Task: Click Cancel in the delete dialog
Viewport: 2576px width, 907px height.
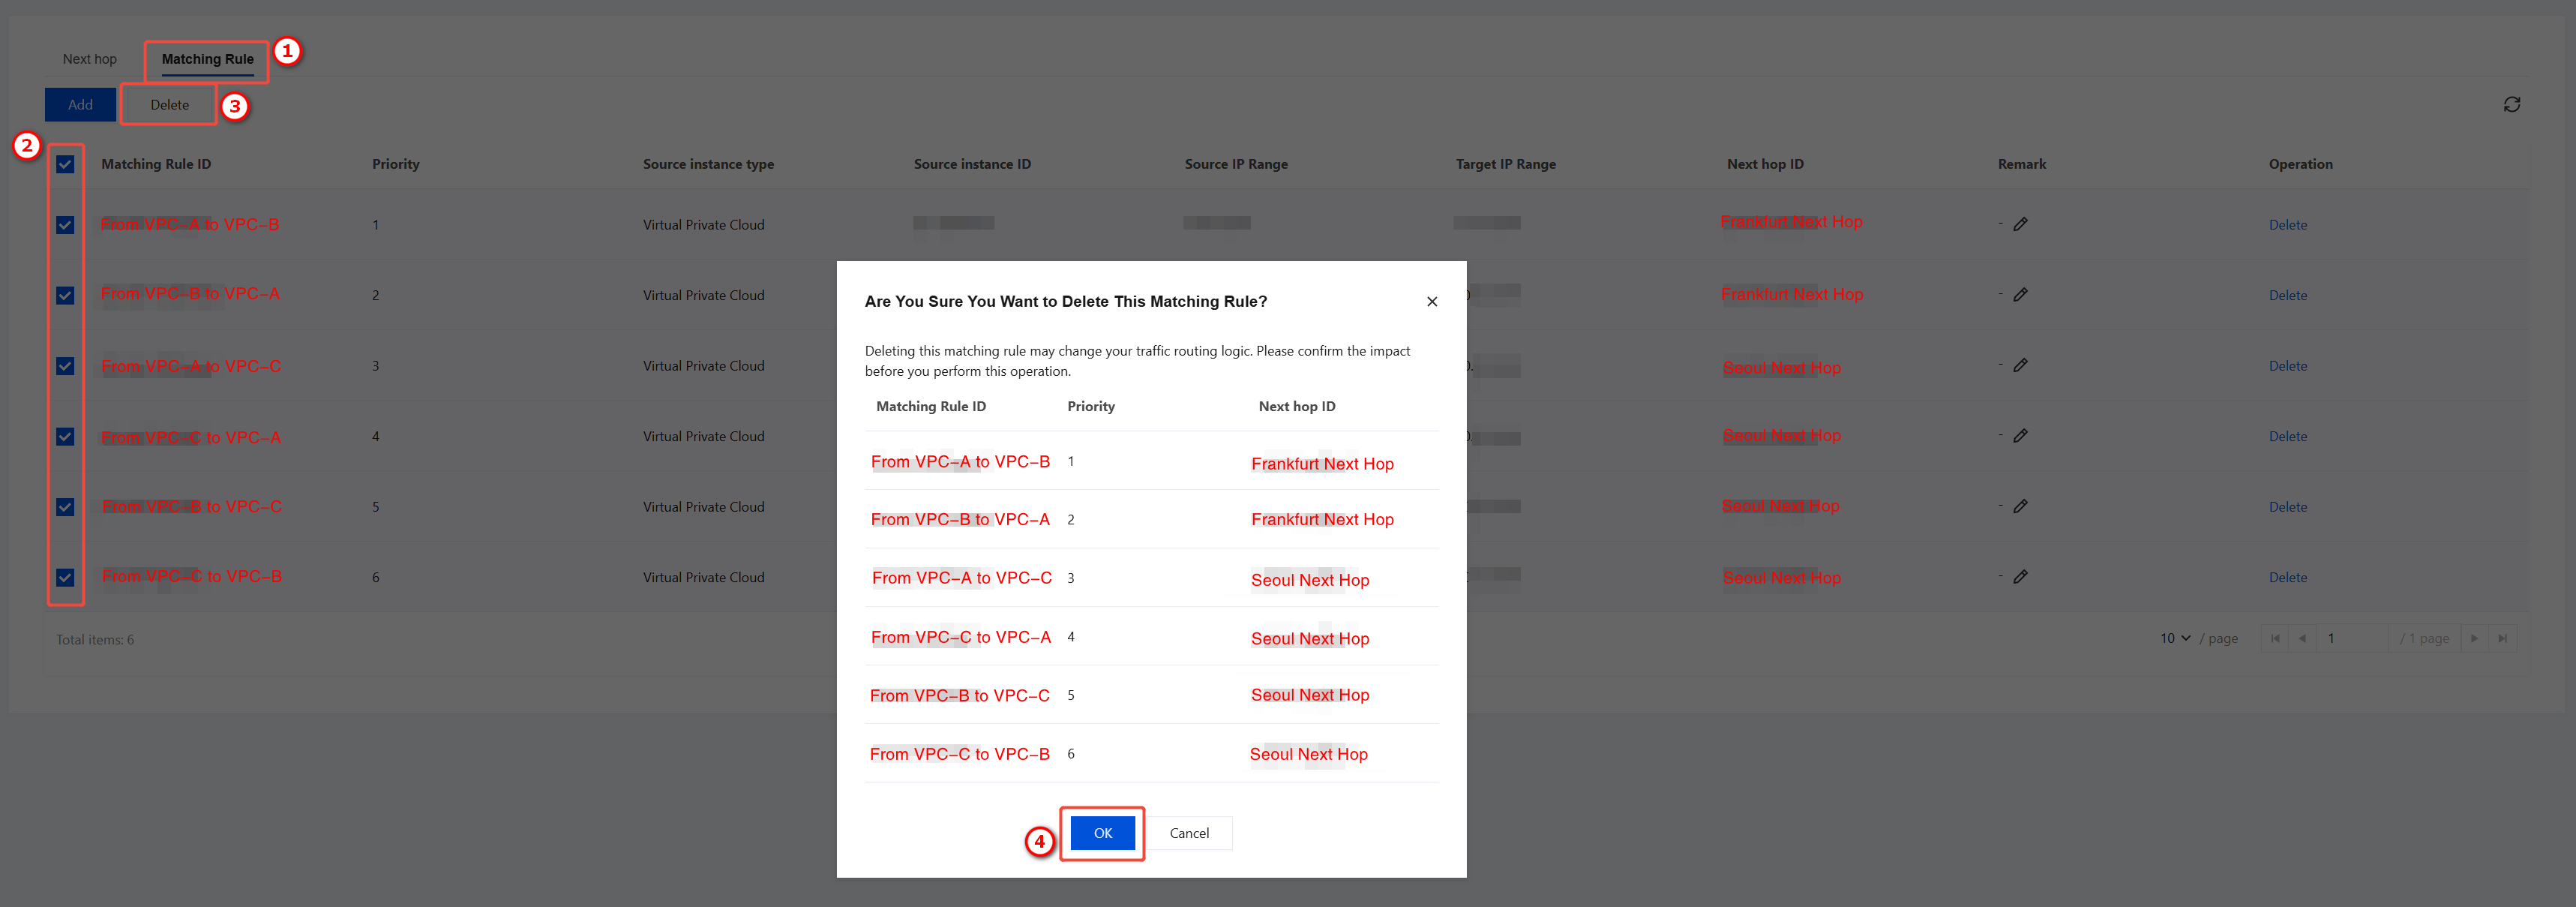Action: [x=1189, y=833]
